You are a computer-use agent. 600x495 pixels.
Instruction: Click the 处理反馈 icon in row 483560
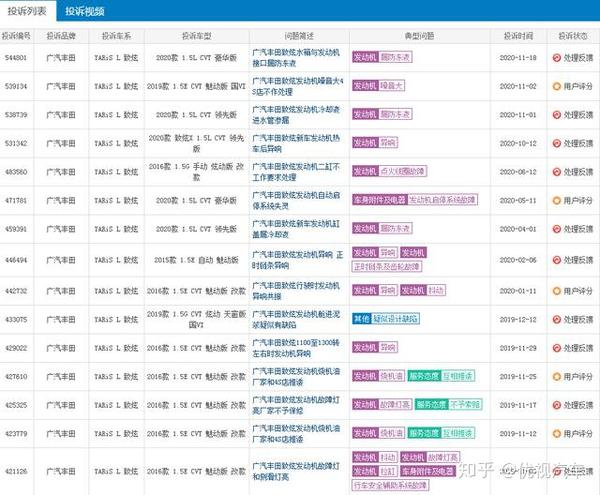pos(556,172)
